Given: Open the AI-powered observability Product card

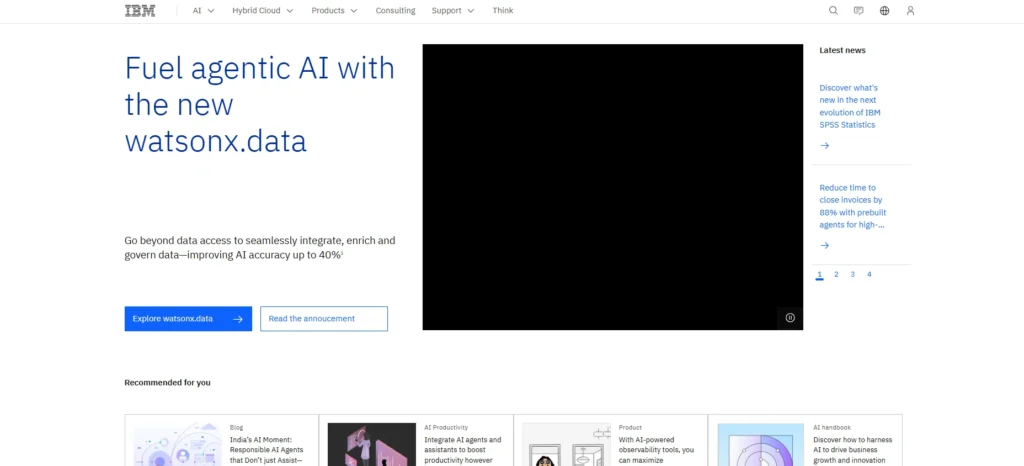Looking at the screenshot, I should click(611, 441).
